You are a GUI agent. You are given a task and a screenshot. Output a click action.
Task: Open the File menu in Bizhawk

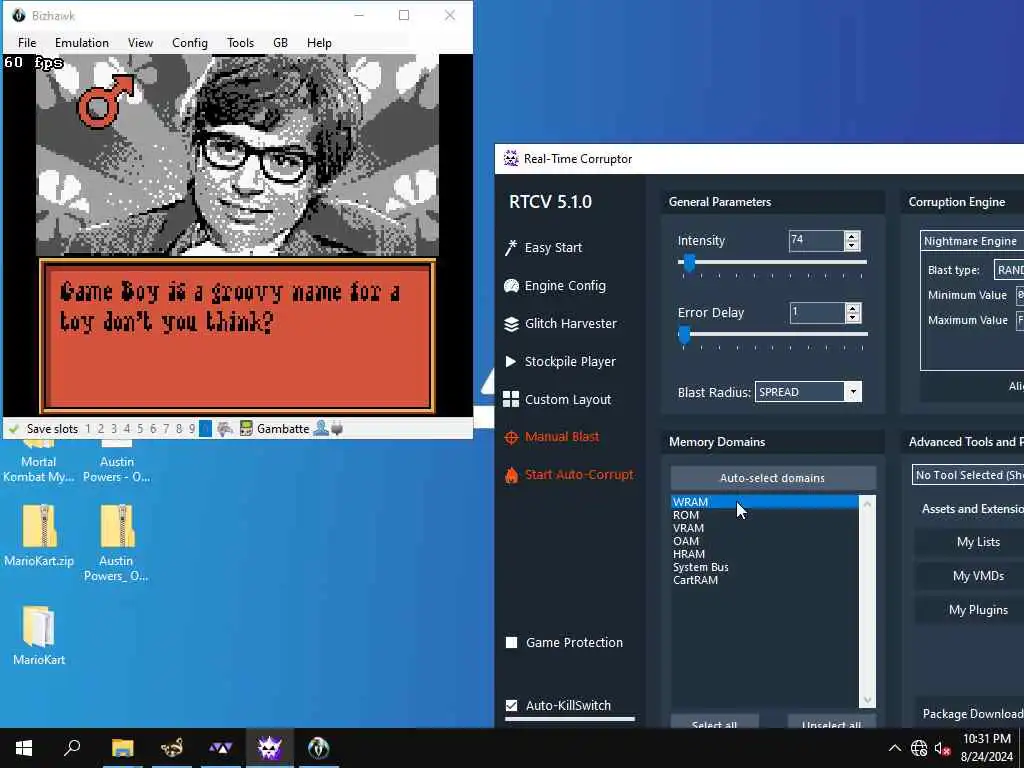click(27, 42)
